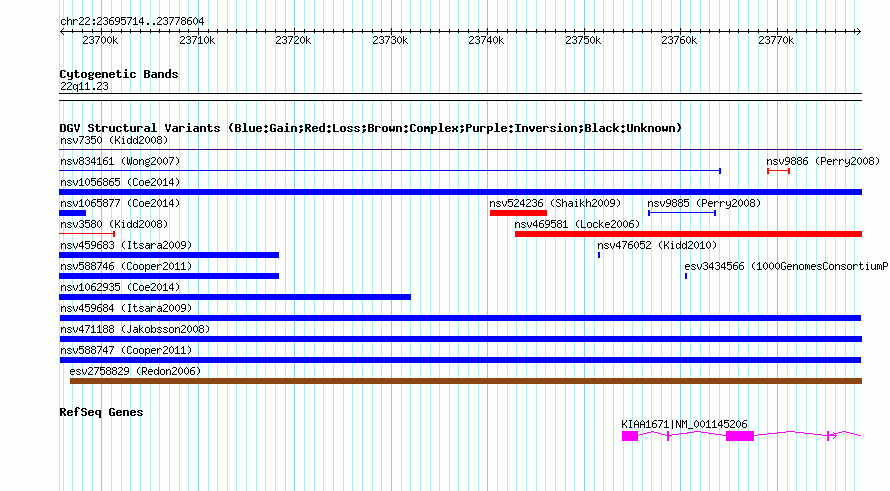Click the nsv9886 (Perry2008) label text
This screenshot has width=890, height=491.
823,161
